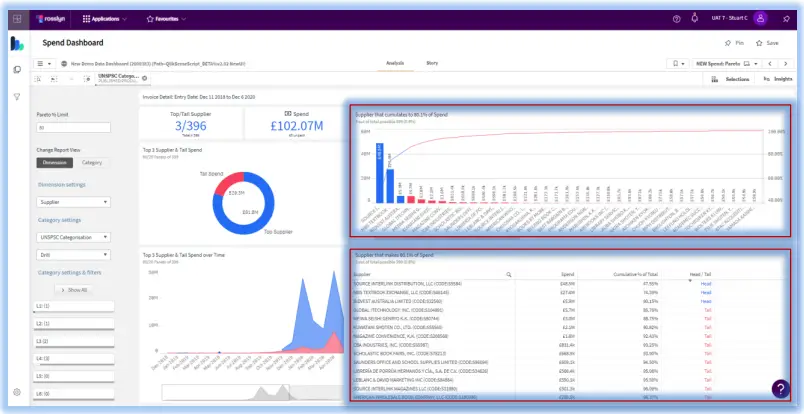Screen dimensions: 804x414
Task: Go to the next sheet
Action: click(x=785, y=64)
